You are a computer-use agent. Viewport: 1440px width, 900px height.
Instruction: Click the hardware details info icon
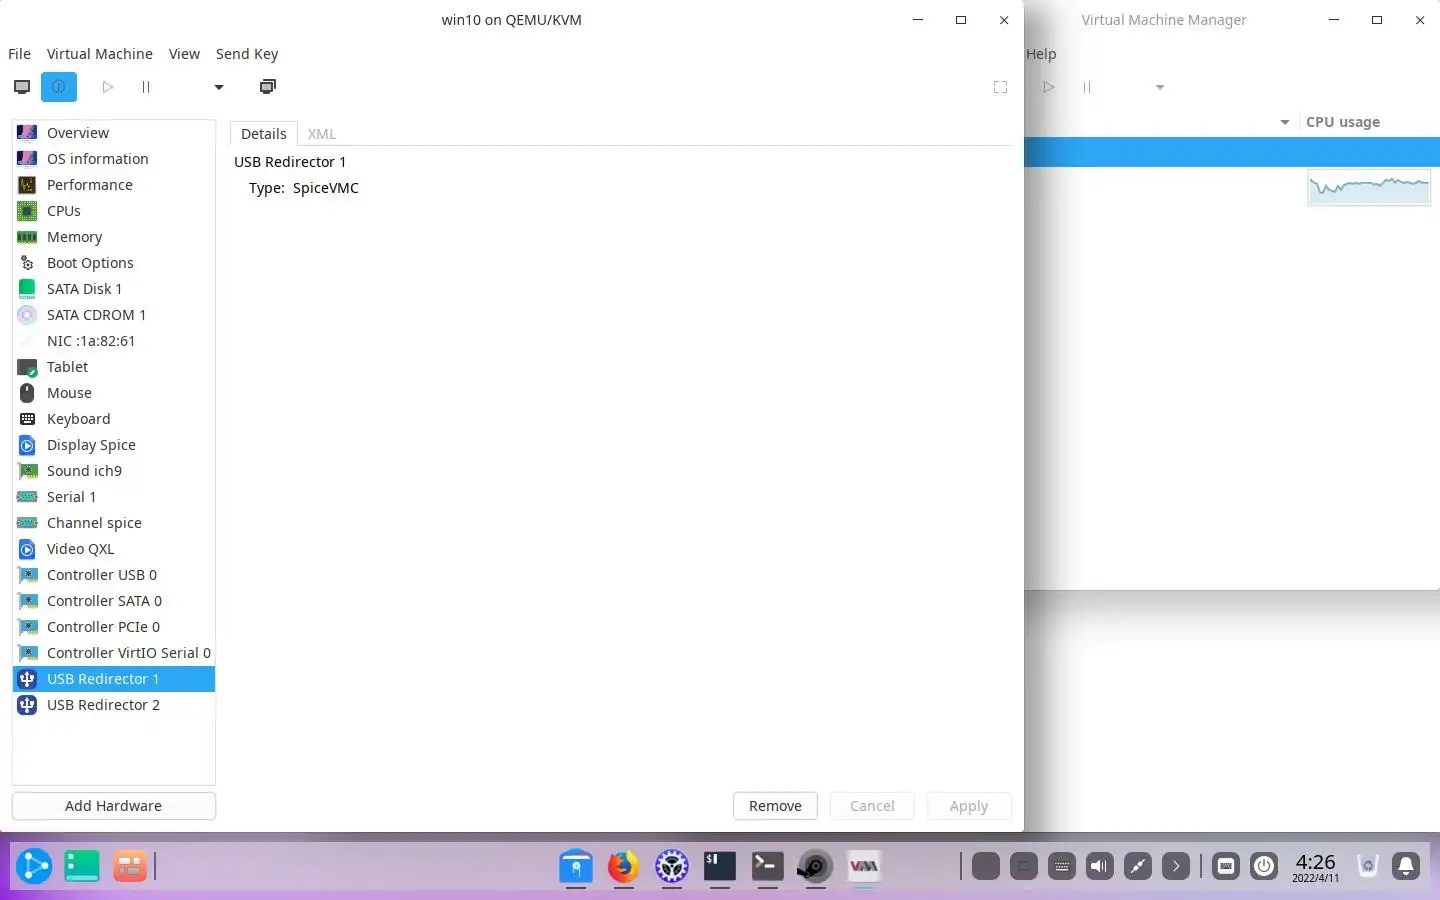tap(59, 87)
